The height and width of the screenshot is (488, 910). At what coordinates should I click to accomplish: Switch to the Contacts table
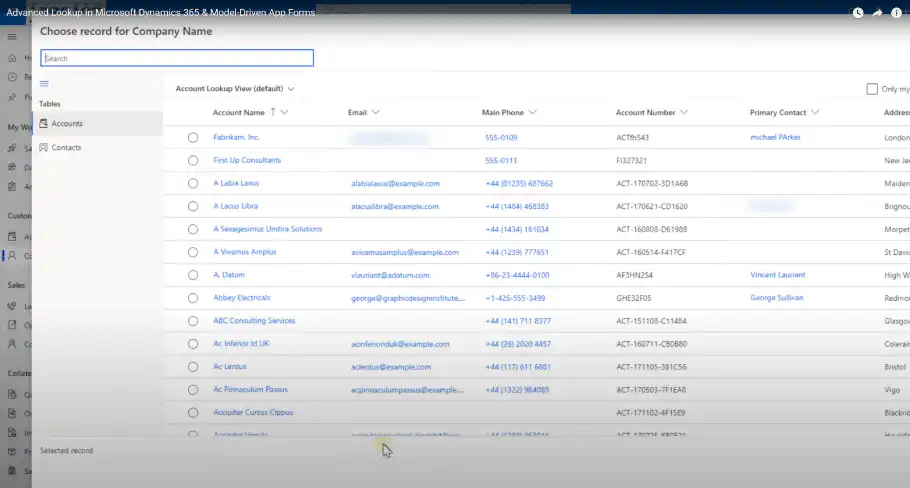66,148
